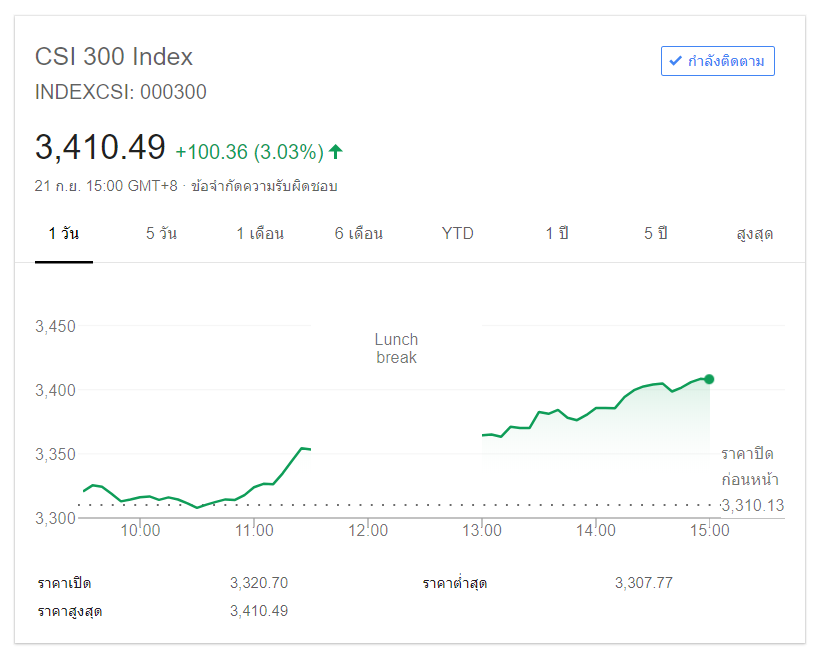The image size is (828, 667).
Task: Switch to the 5 วัน tab
Action: (x=161, y=234)
